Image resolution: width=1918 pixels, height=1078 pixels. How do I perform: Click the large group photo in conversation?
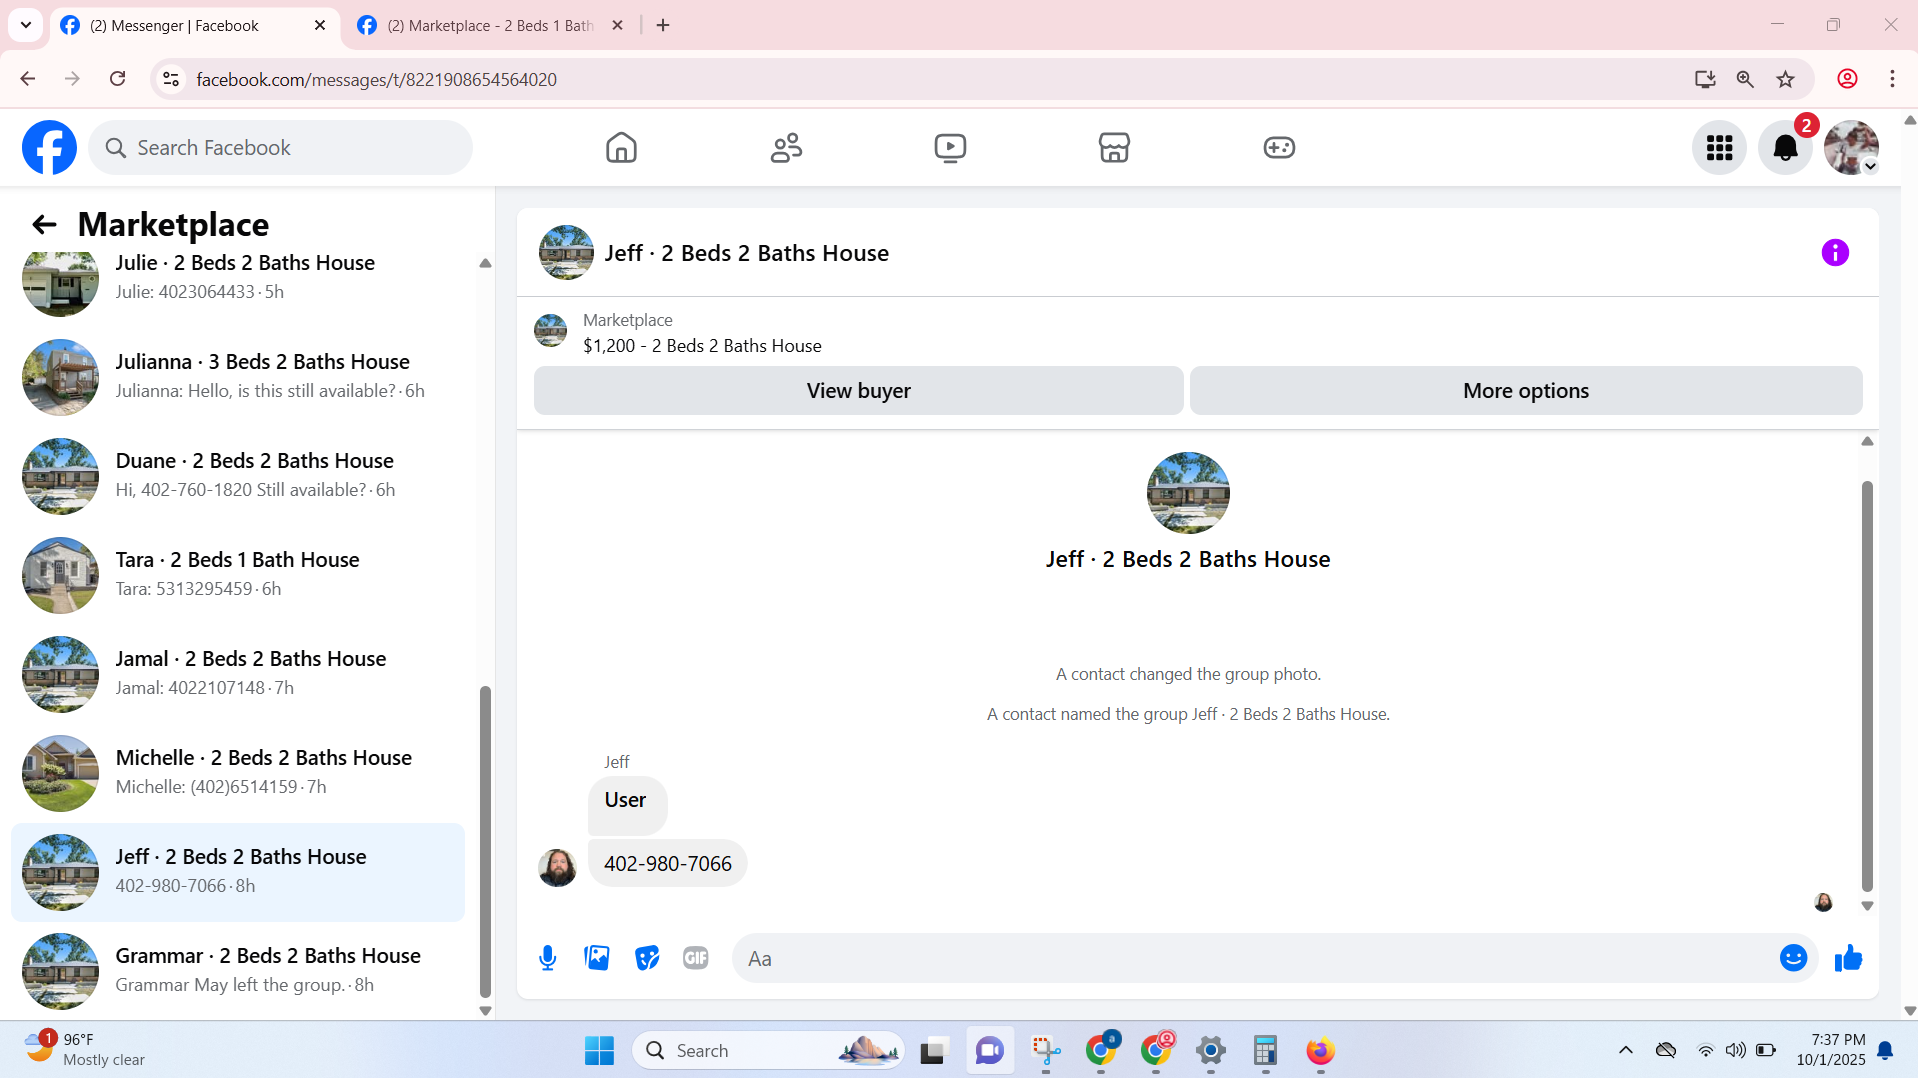[x=1188, y=493]
